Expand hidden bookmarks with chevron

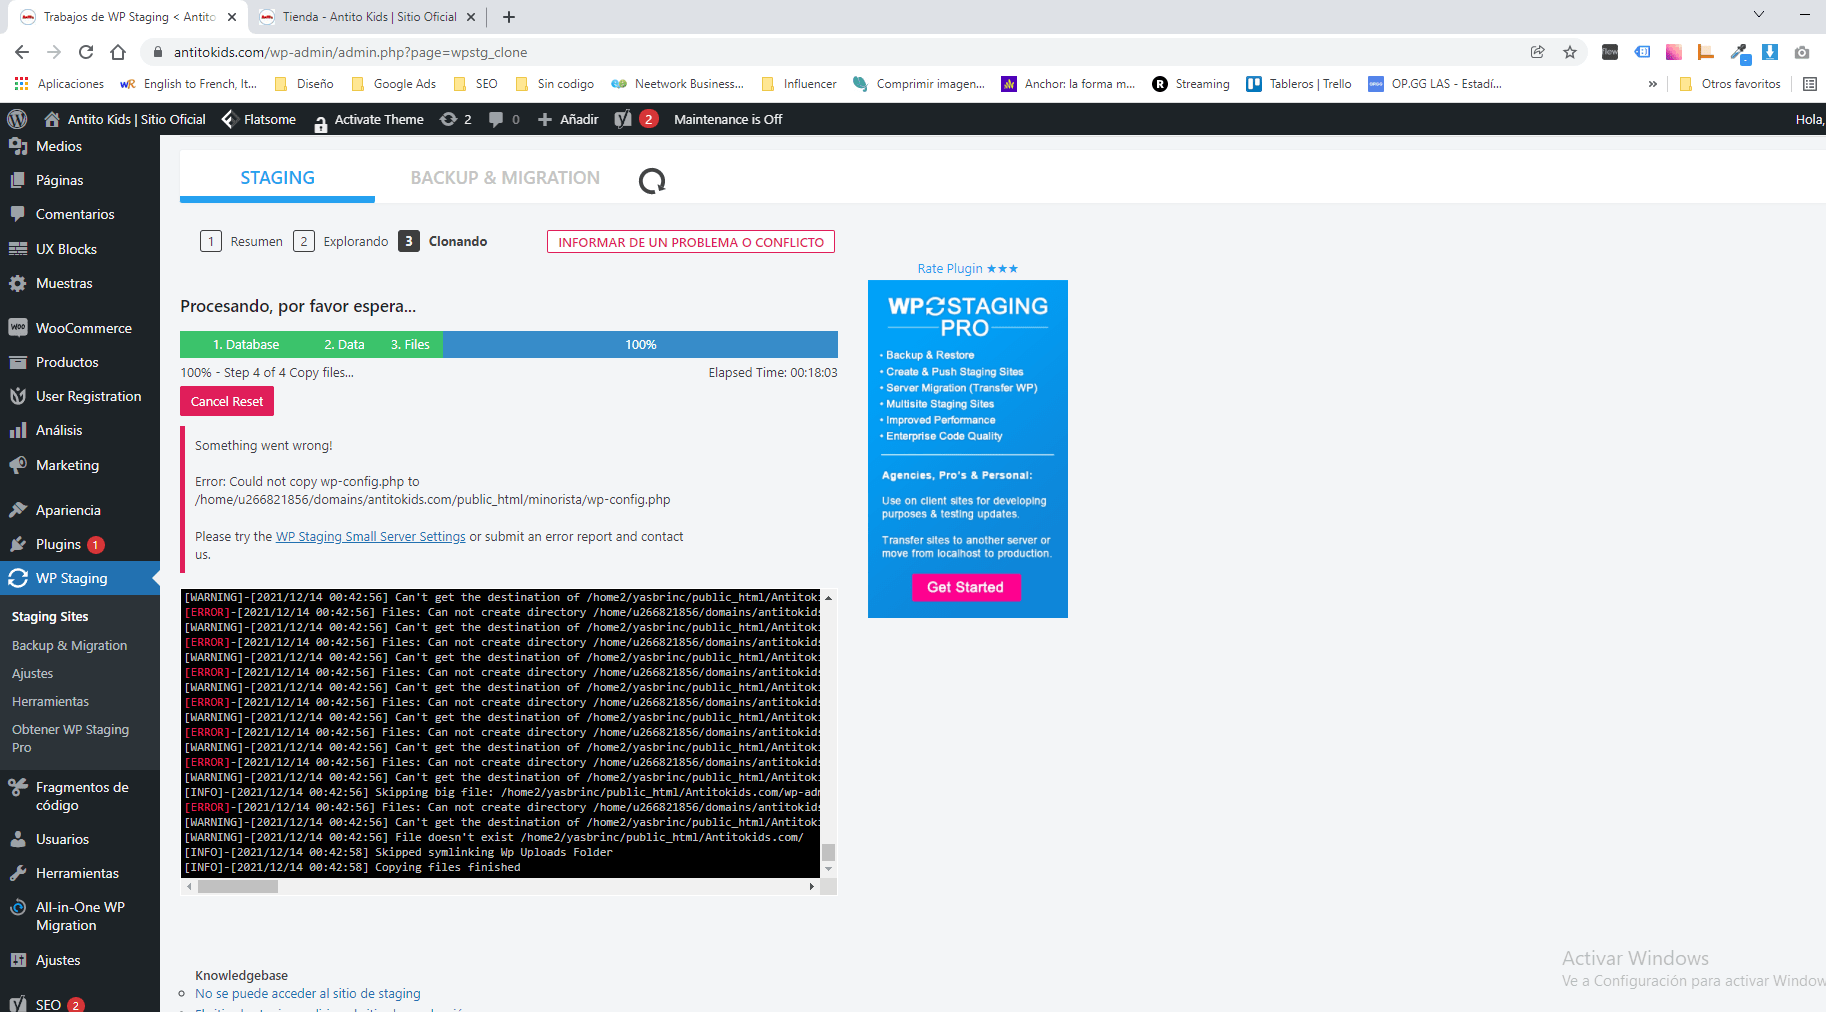coord(1653,84)
